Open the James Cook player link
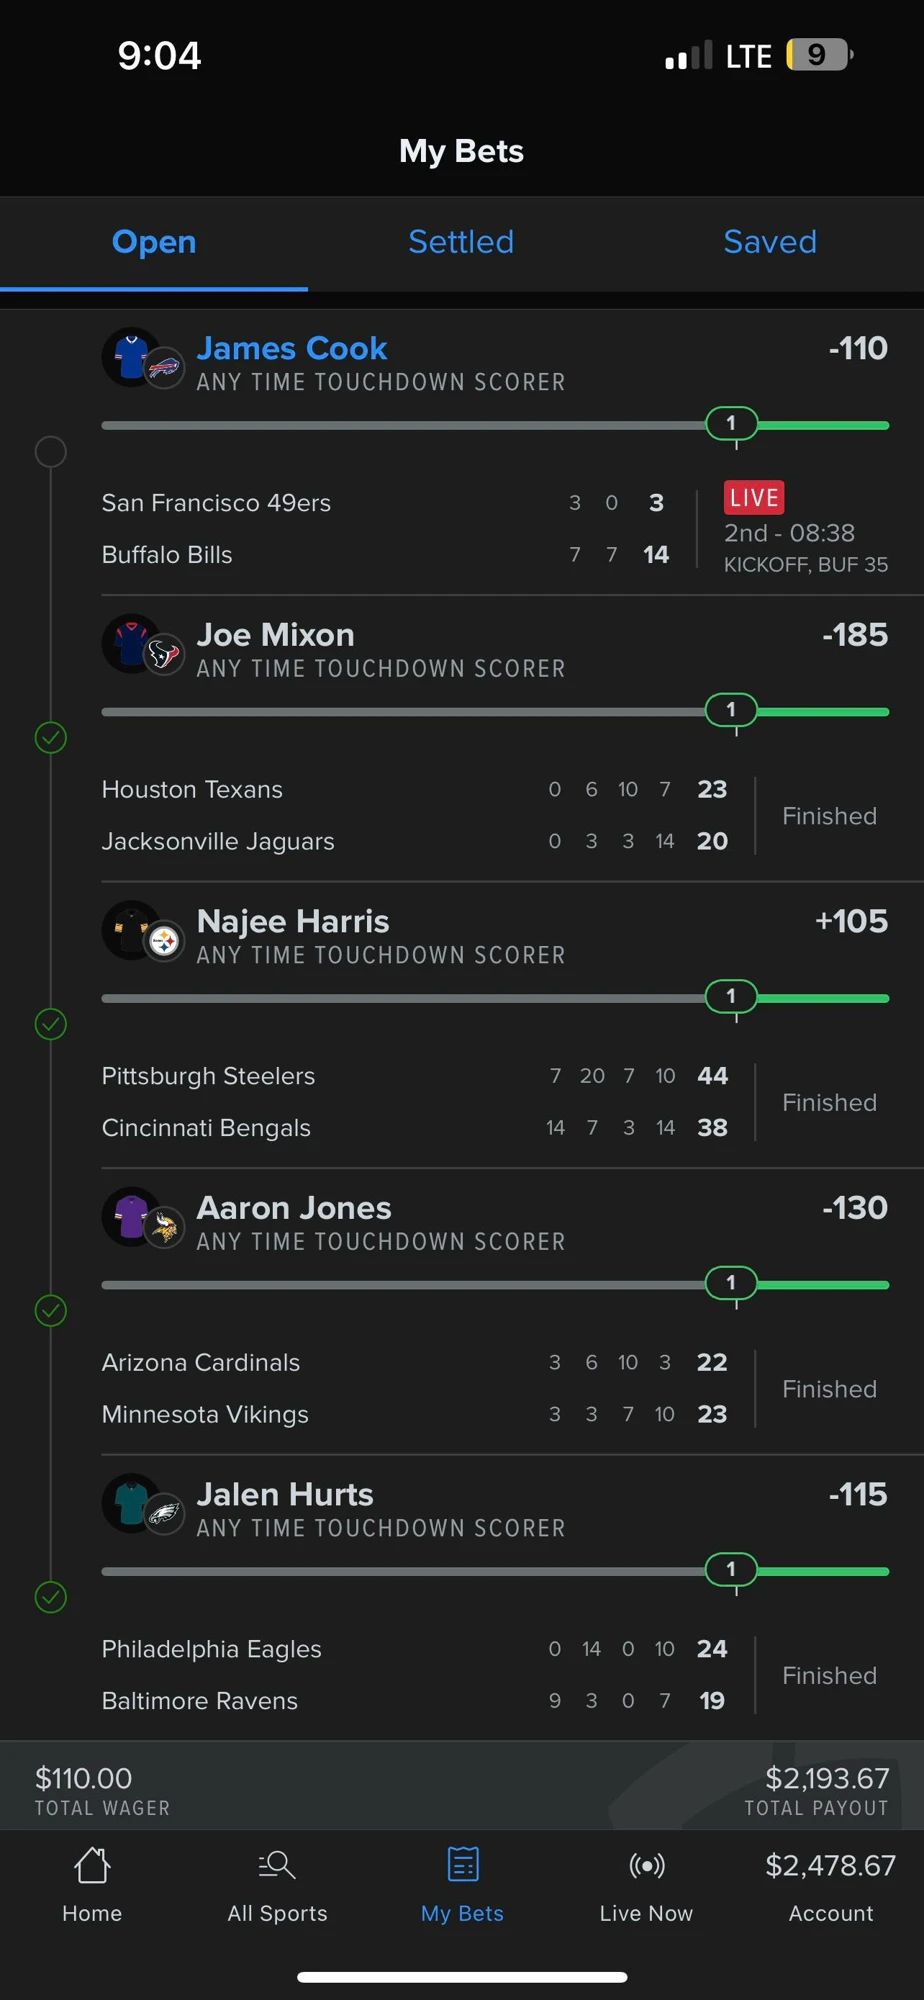Image resolution: width=924 pixels, height=2000 pixels. click(292, 348)
